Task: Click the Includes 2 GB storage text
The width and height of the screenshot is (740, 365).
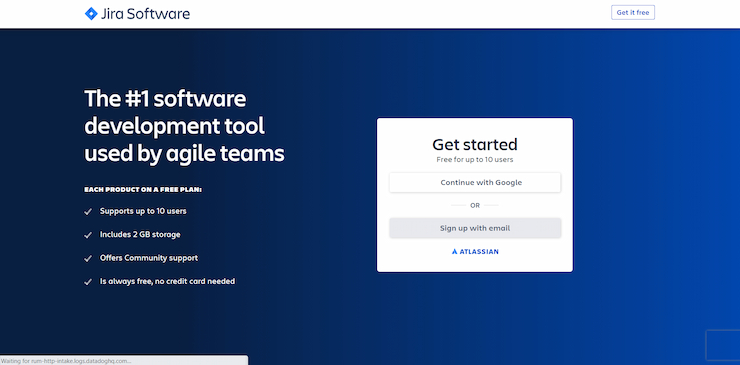Action: pos(140,235)
